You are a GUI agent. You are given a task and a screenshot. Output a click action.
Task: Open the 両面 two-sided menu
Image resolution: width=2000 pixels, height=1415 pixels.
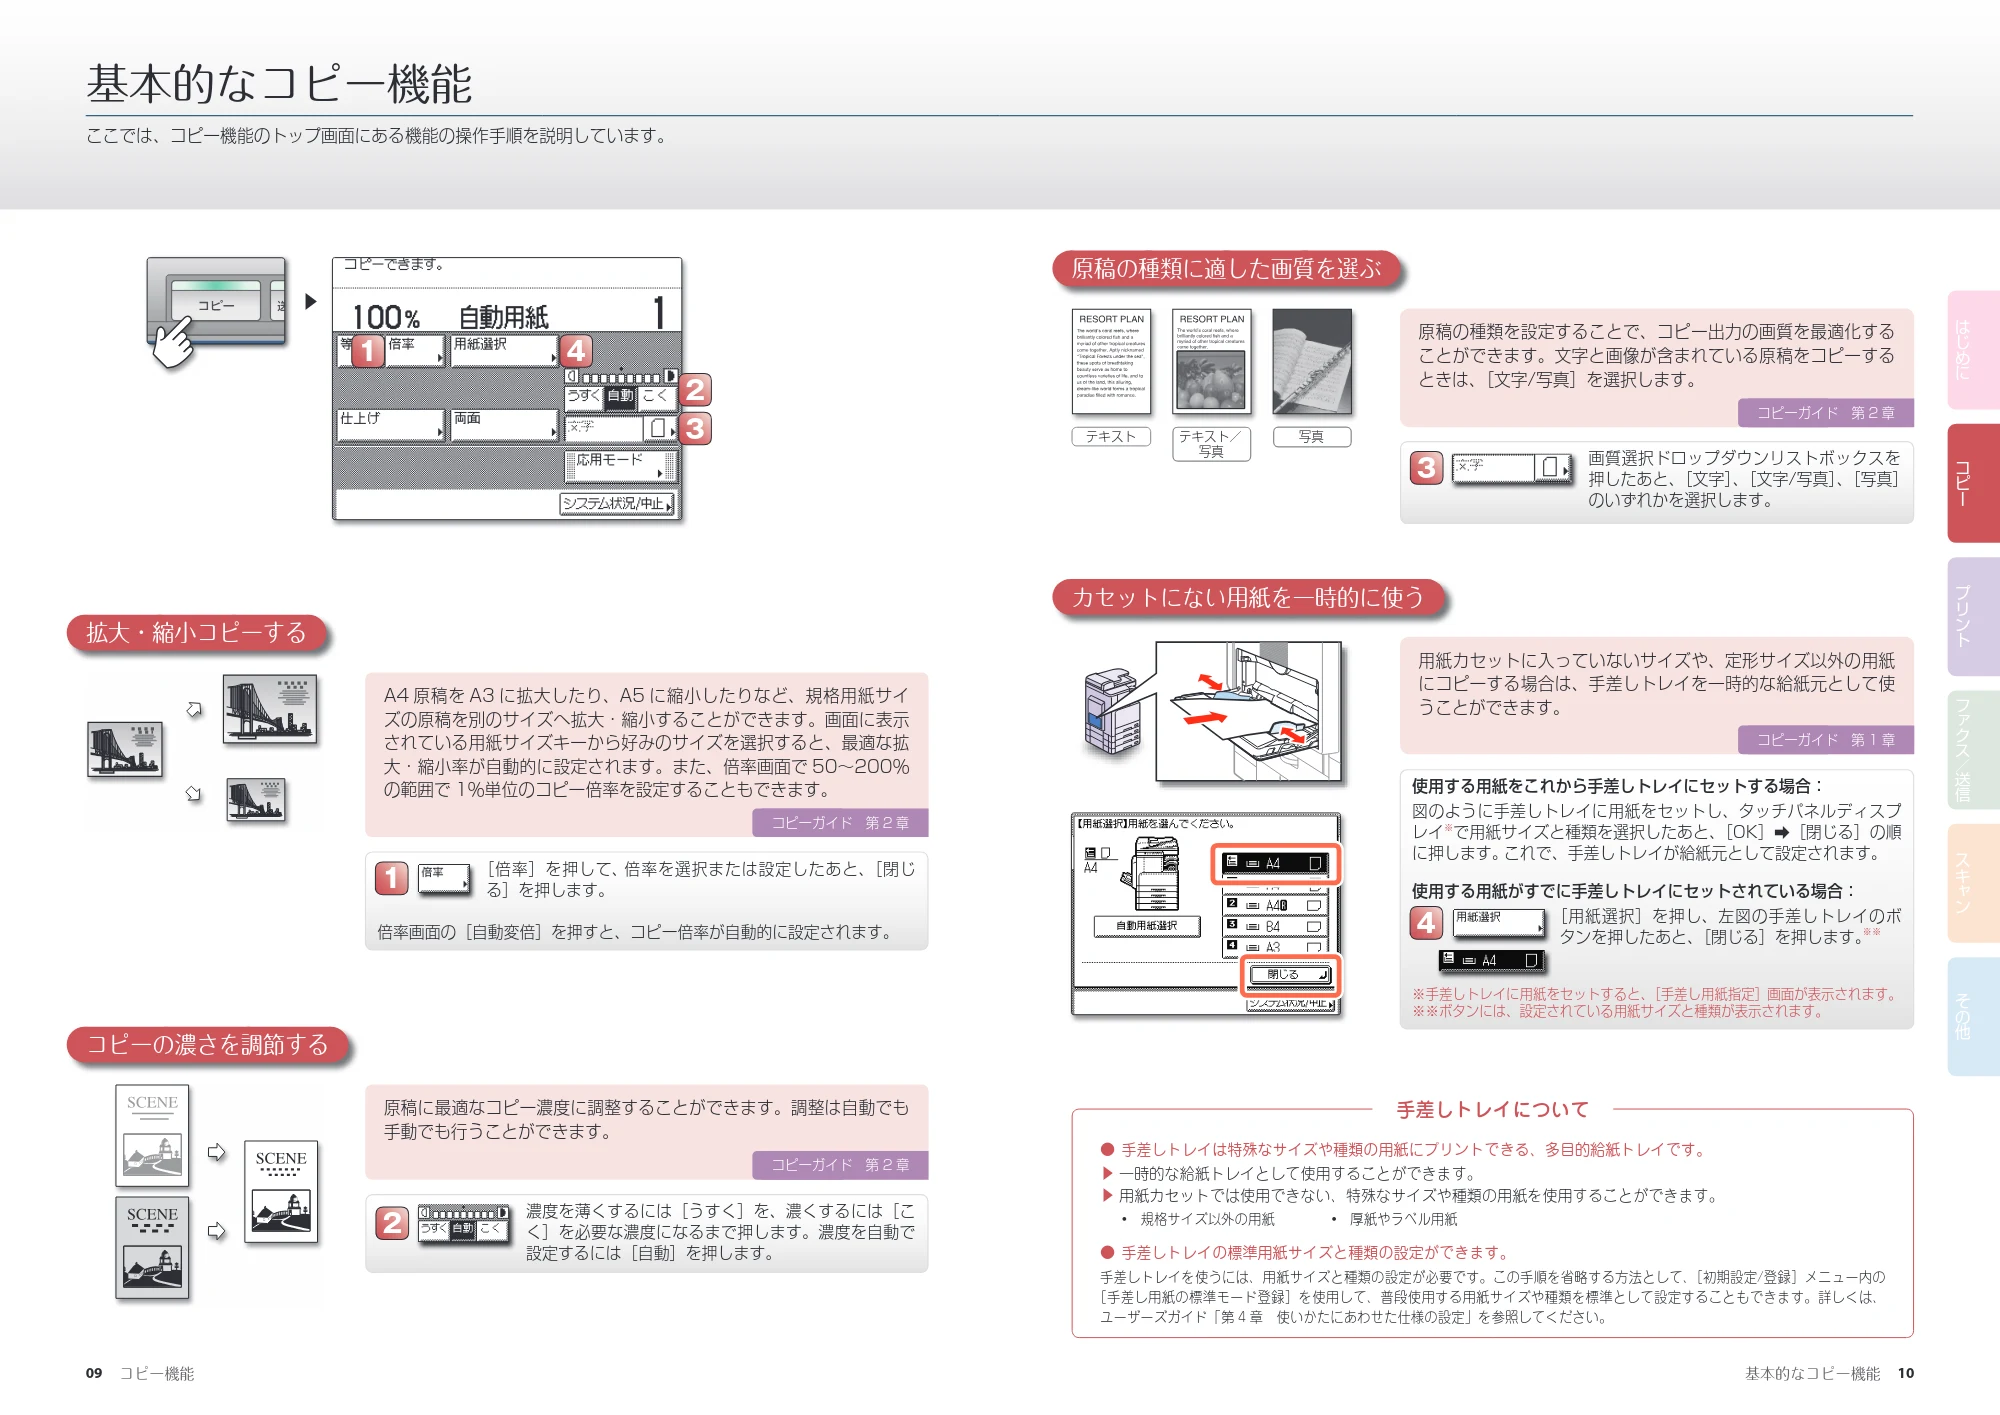504,425
